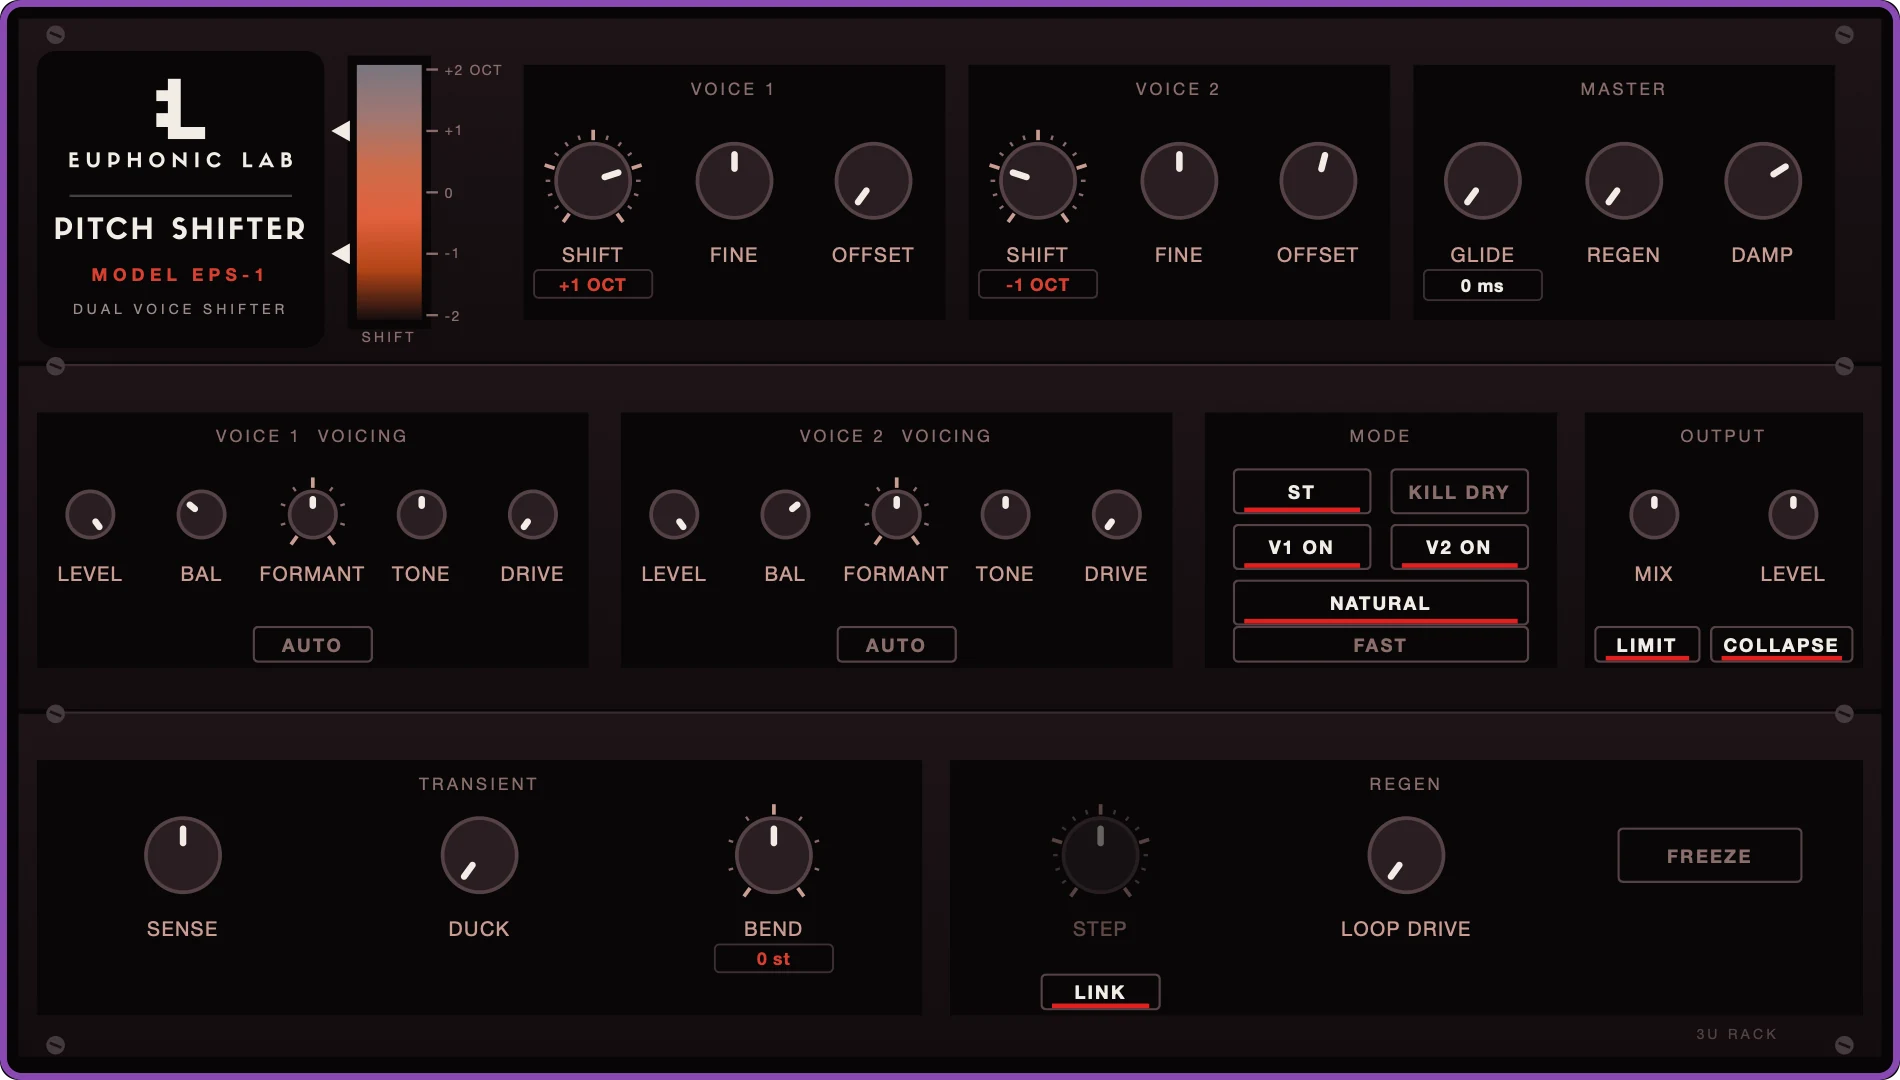Disable the V1 ON button
Image resolution: width=1900 pixels, height=1080 pixels.
[1301, 547]
